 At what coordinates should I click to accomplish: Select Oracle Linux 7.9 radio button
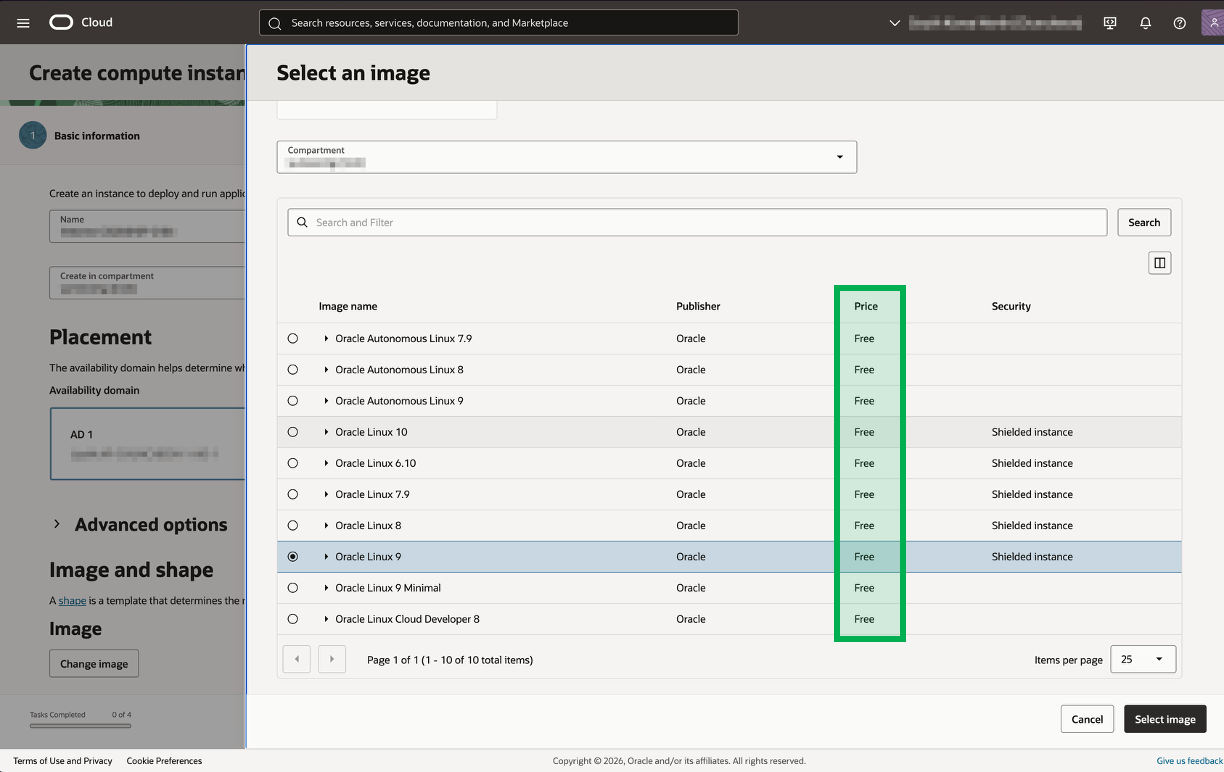(x=293, y=494)
